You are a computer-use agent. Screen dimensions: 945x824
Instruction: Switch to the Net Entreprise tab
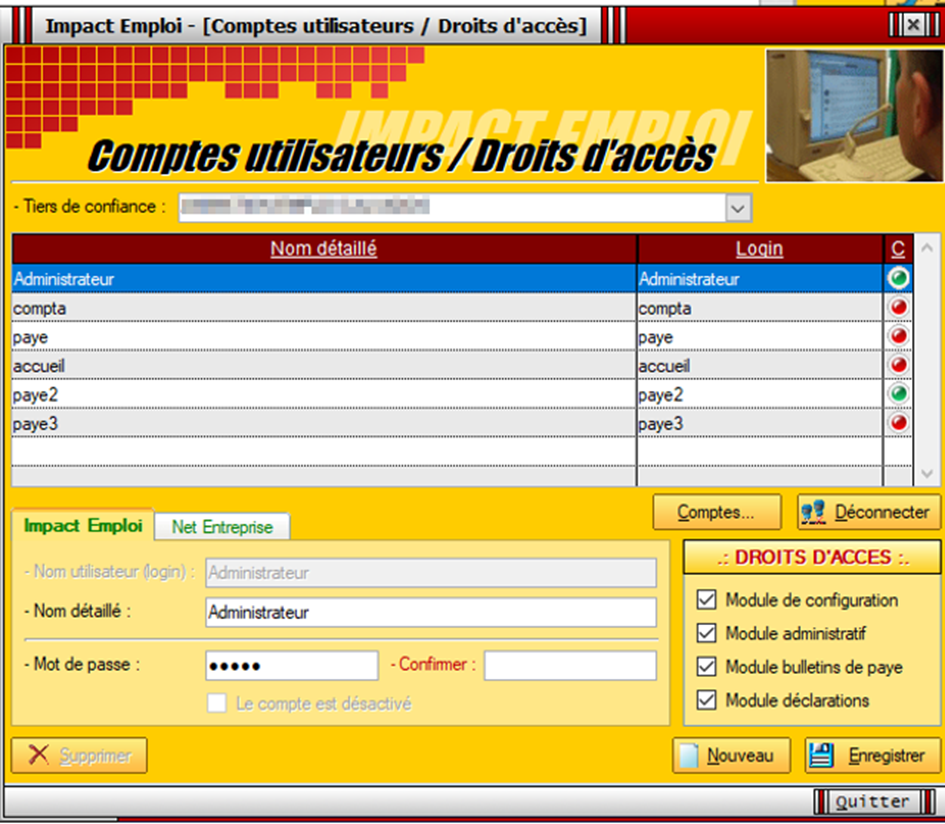(222, 527)
